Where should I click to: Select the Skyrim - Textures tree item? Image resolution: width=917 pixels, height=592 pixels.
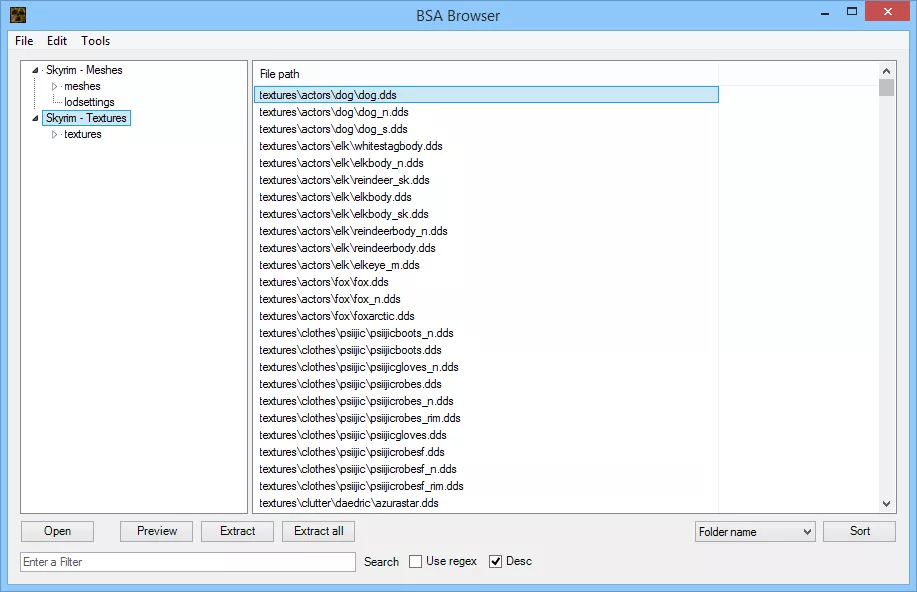click(87, 118)
